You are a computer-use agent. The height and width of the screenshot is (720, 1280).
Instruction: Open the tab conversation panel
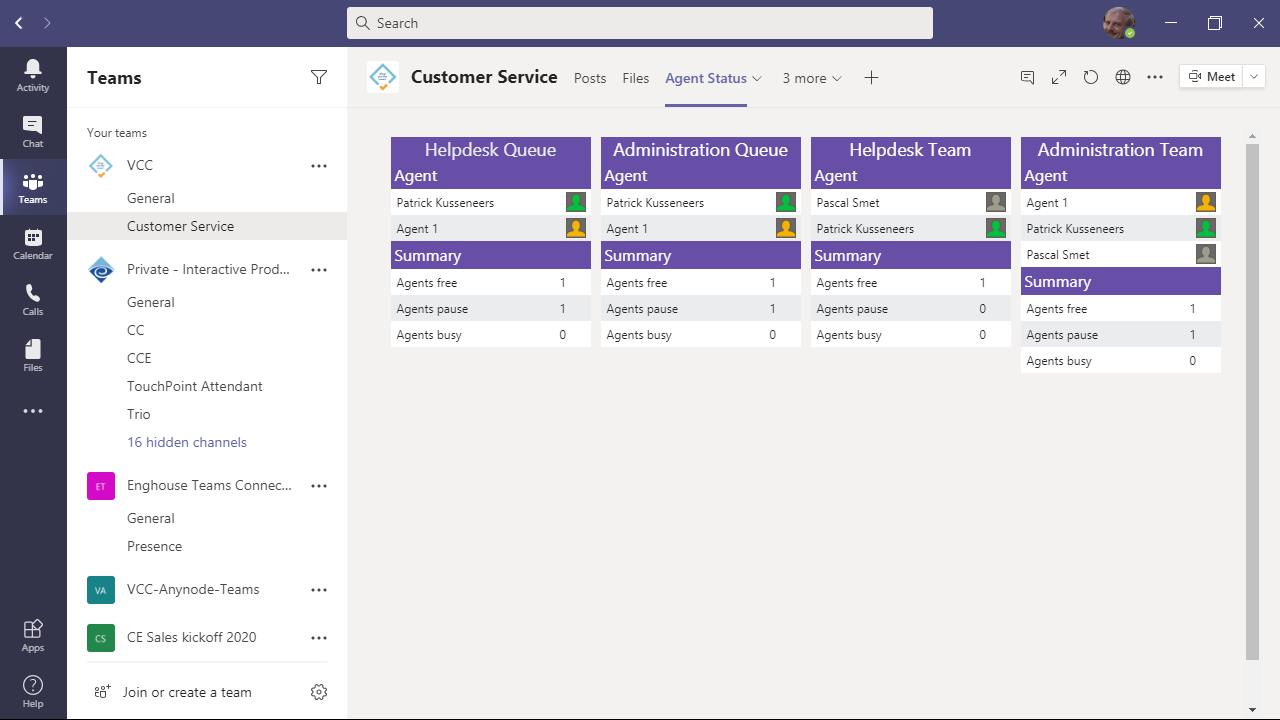(1027, 77)
